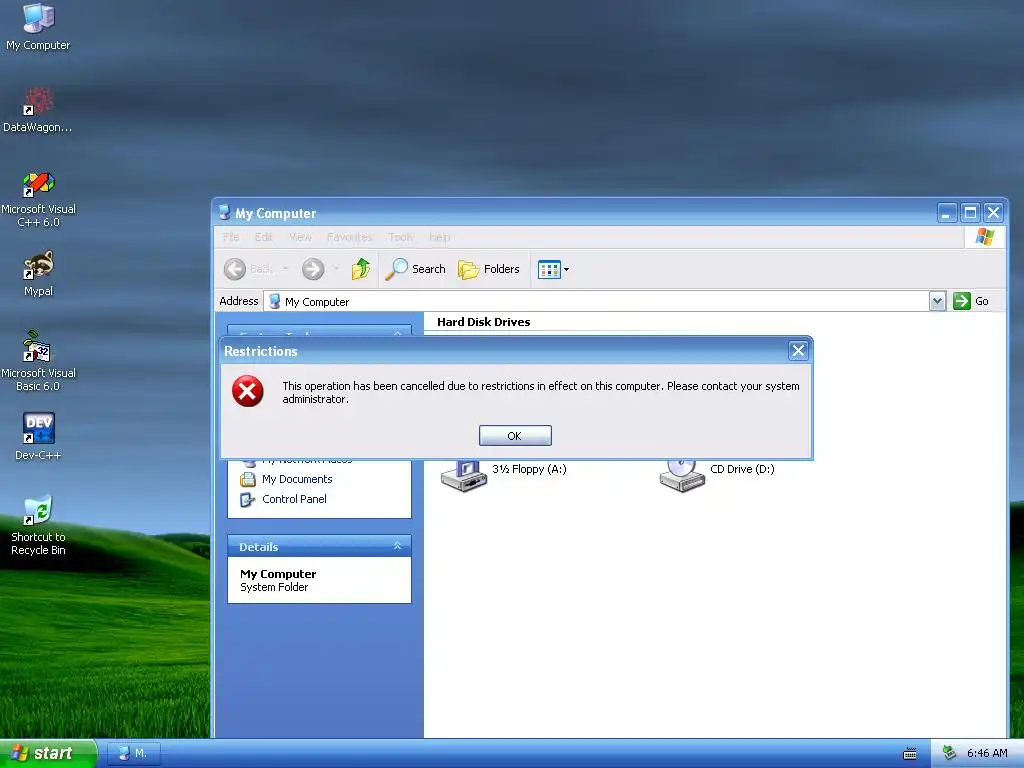Click OK in the Restrictions dialog
The width and height of the screenshot is (1024, 768).
515,436
